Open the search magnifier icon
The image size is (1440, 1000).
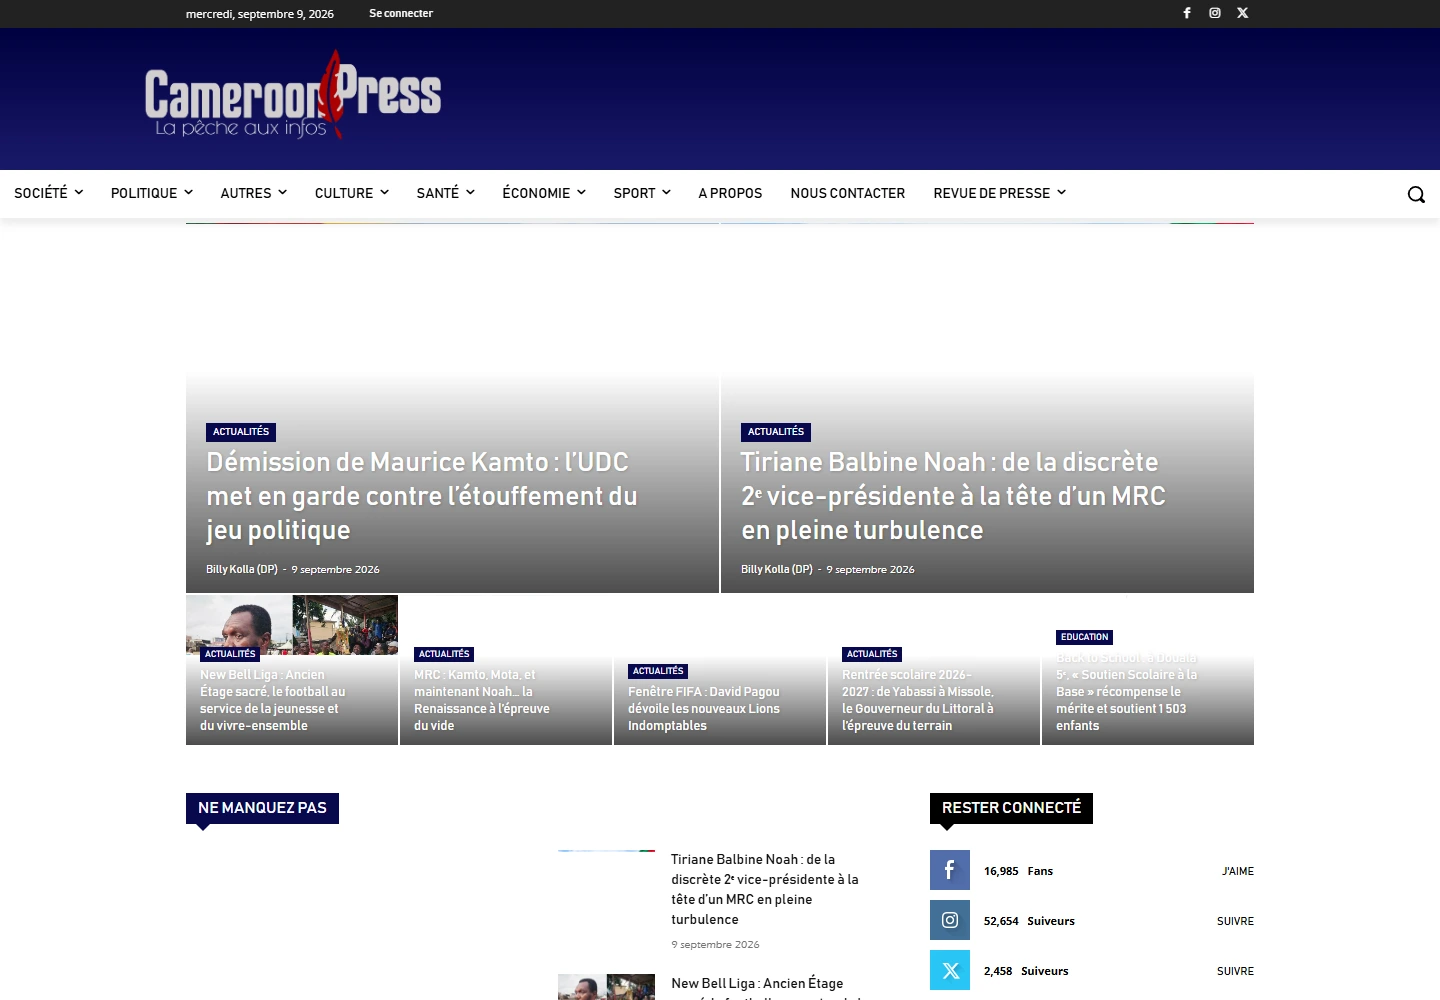1416,194
